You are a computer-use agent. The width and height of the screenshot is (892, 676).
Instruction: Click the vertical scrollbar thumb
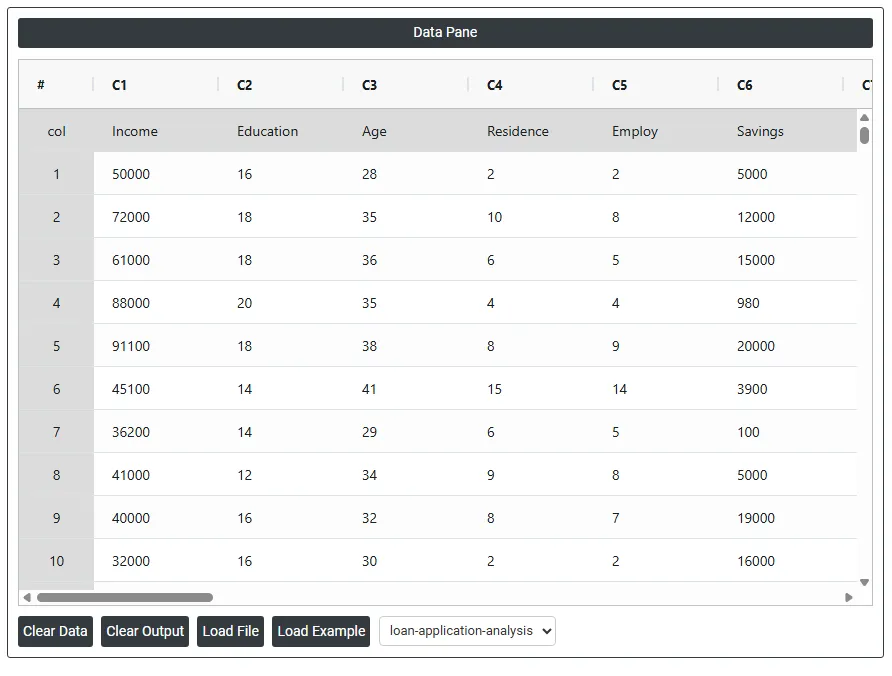click(x=864, y=135)
